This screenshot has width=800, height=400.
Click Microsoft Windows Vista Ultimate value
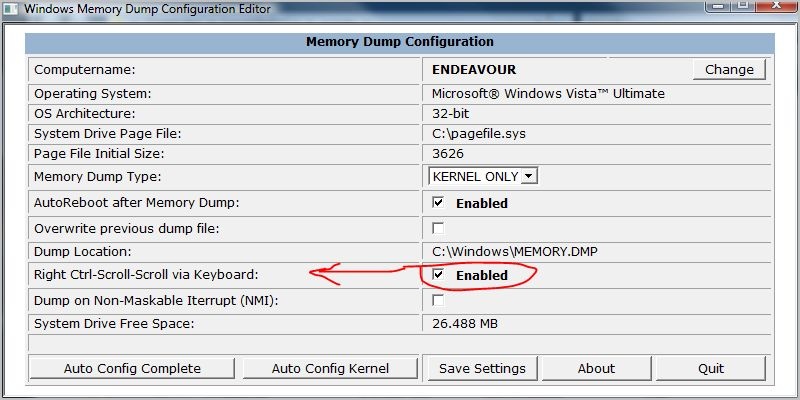pos(548,94)
